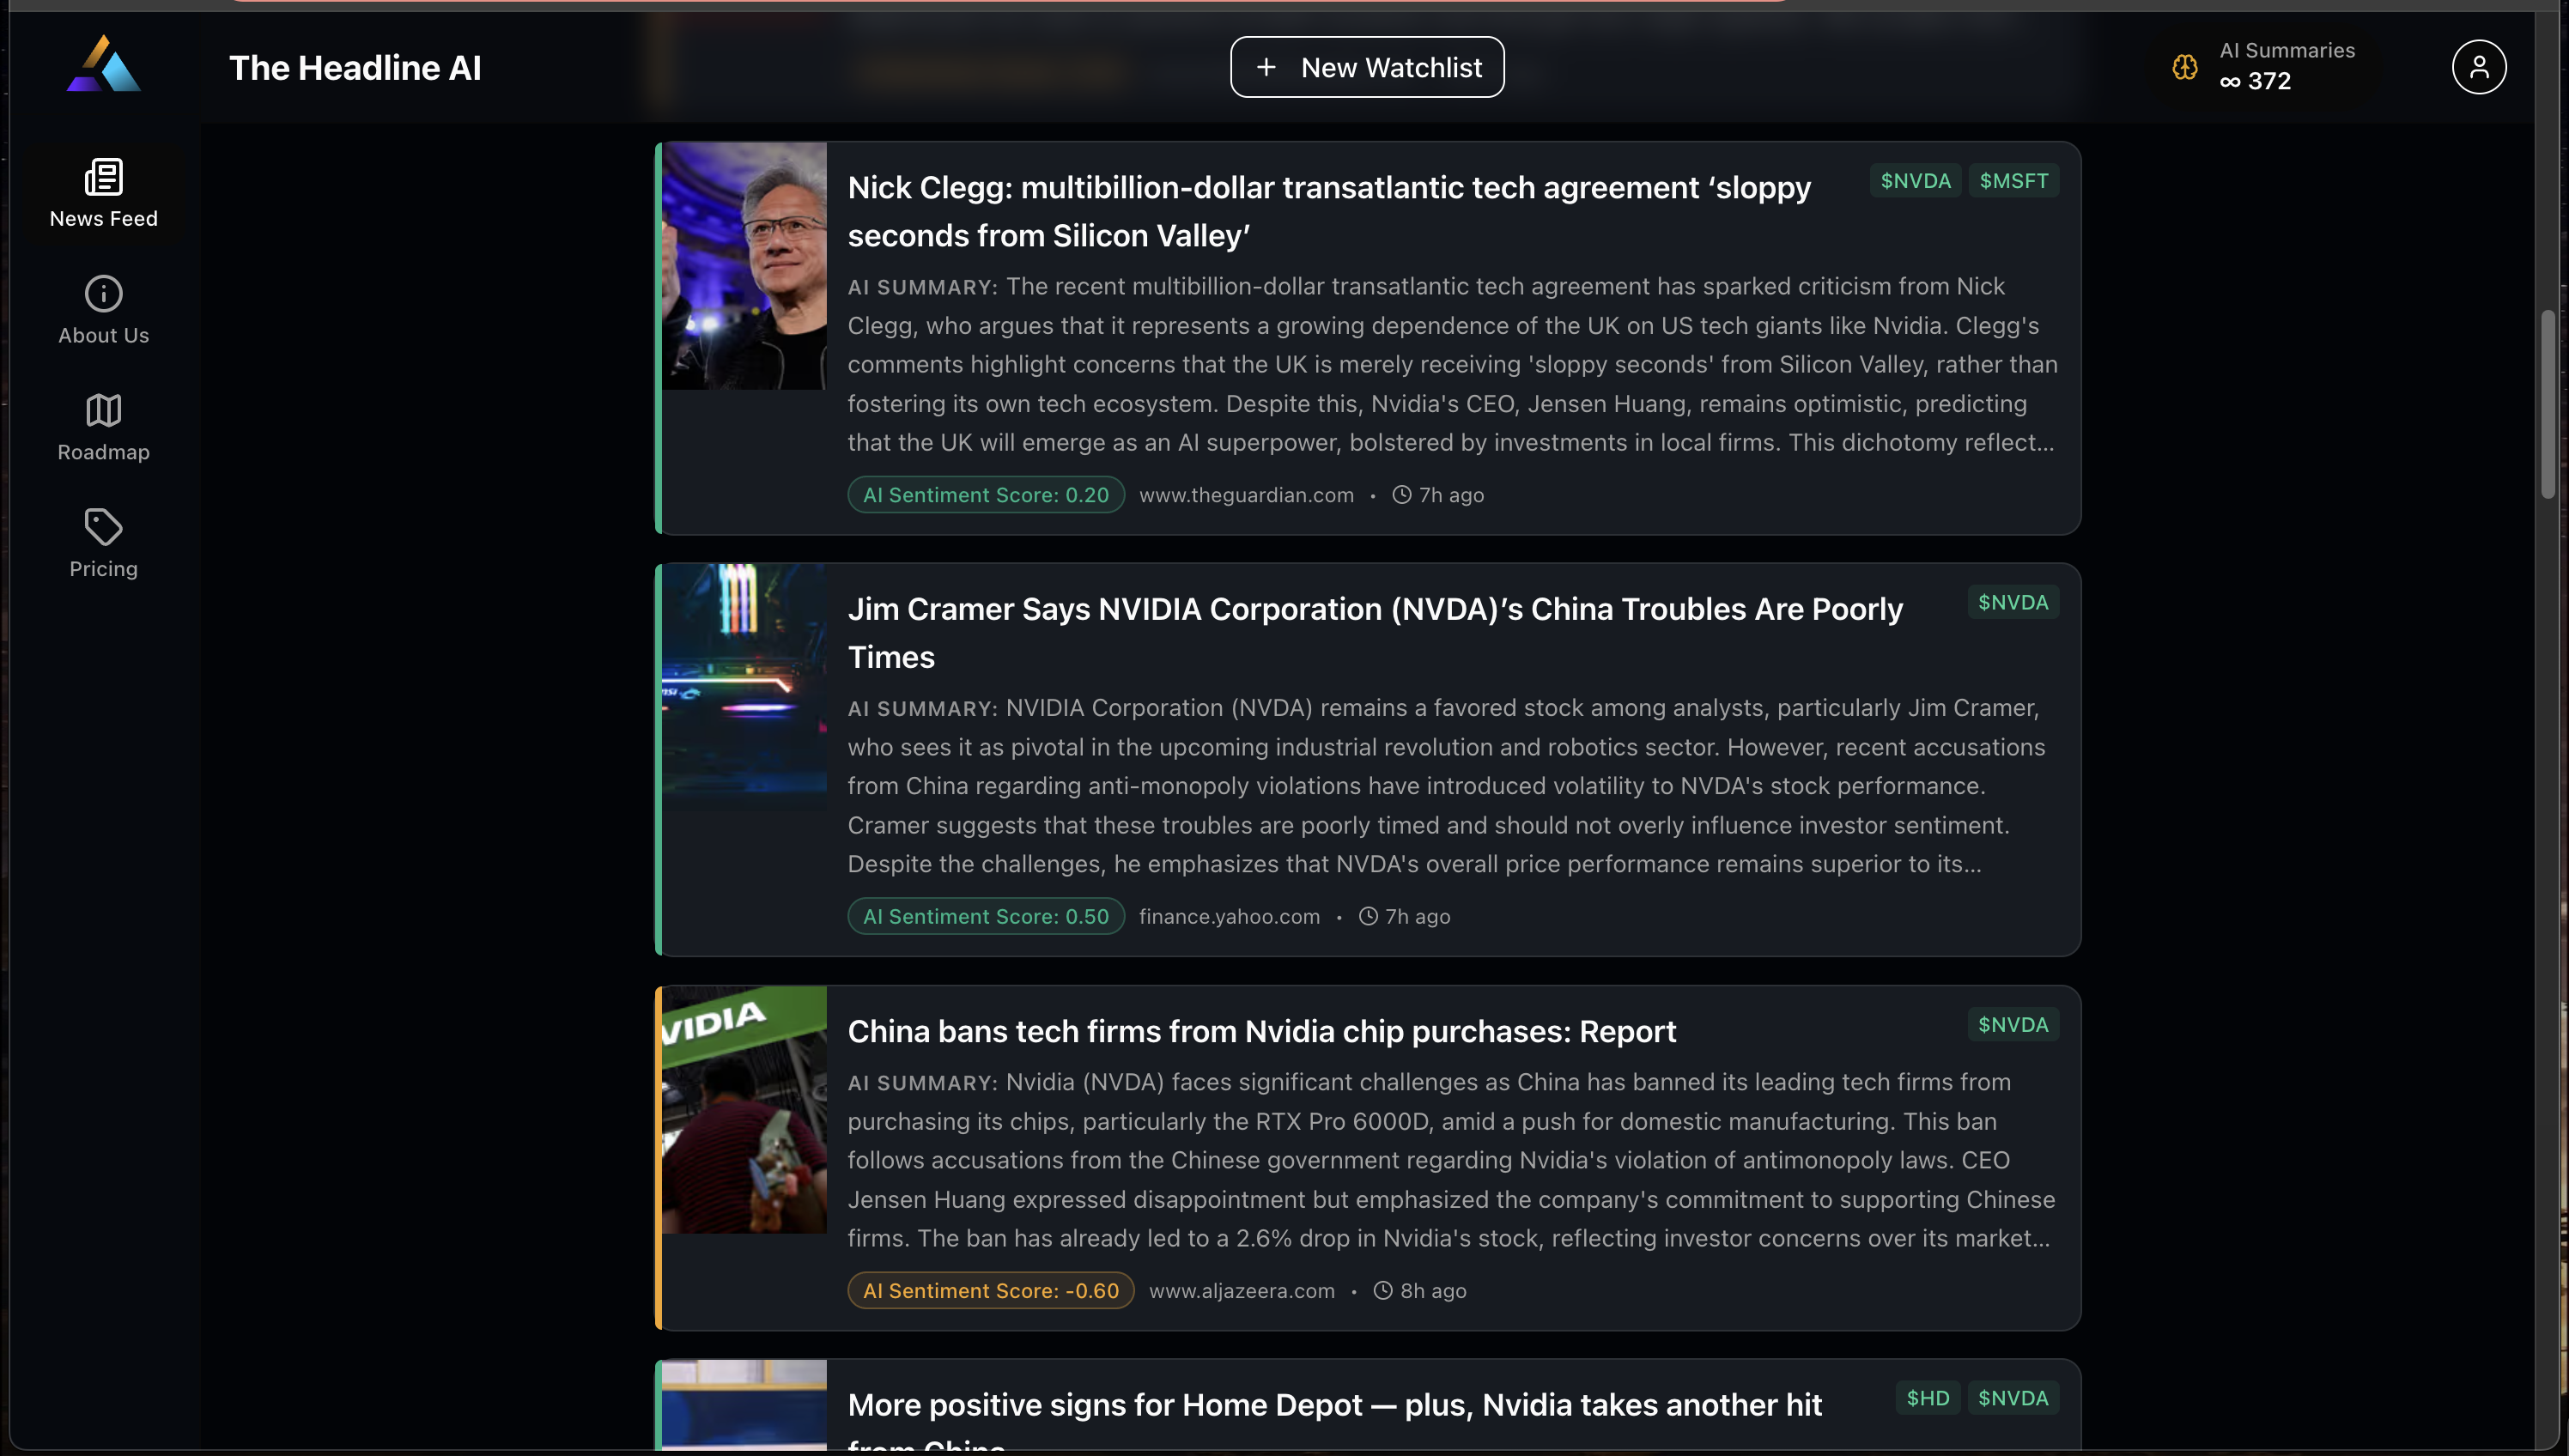This screenshot has height=1456, width=2569.
Task: Click the AI Sentiment Score: 0.50 badge
Action: (x=986, y=917)
